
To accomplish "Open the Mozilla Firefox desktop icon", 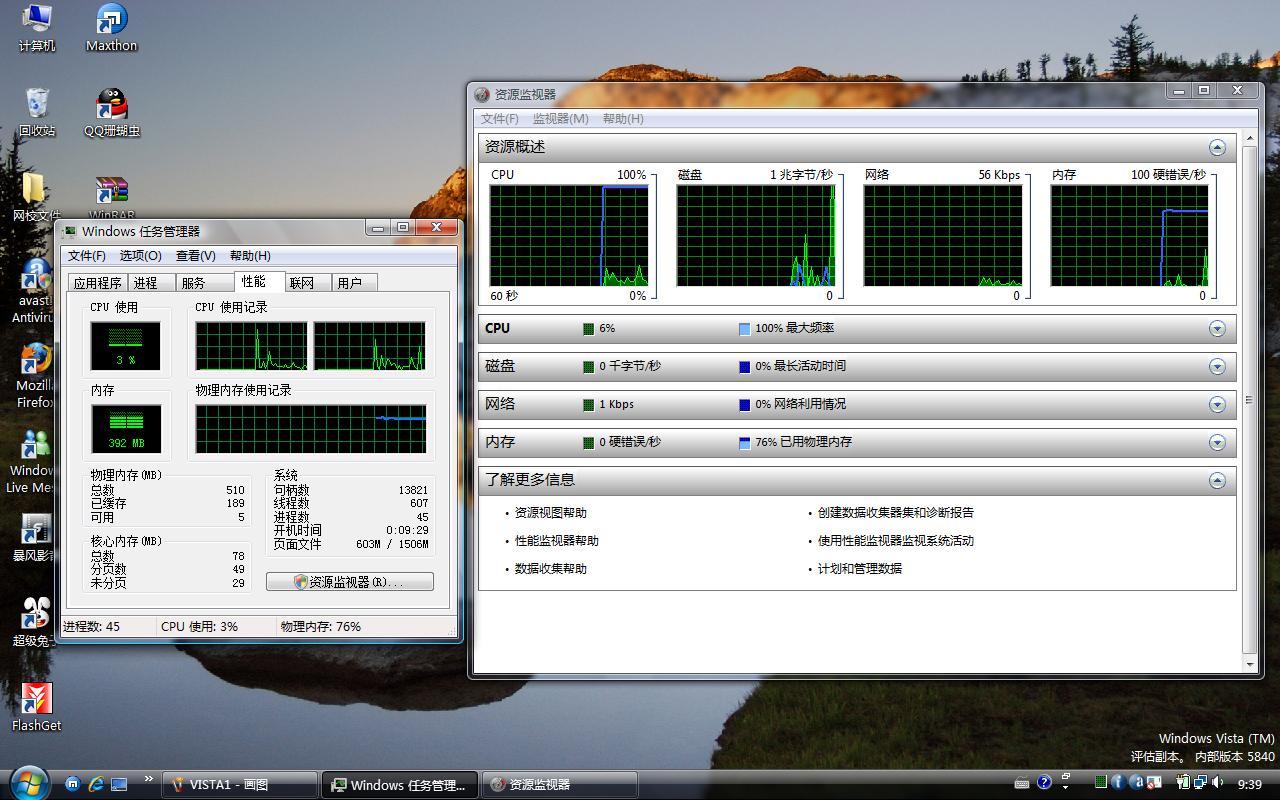I will [36, 362].
